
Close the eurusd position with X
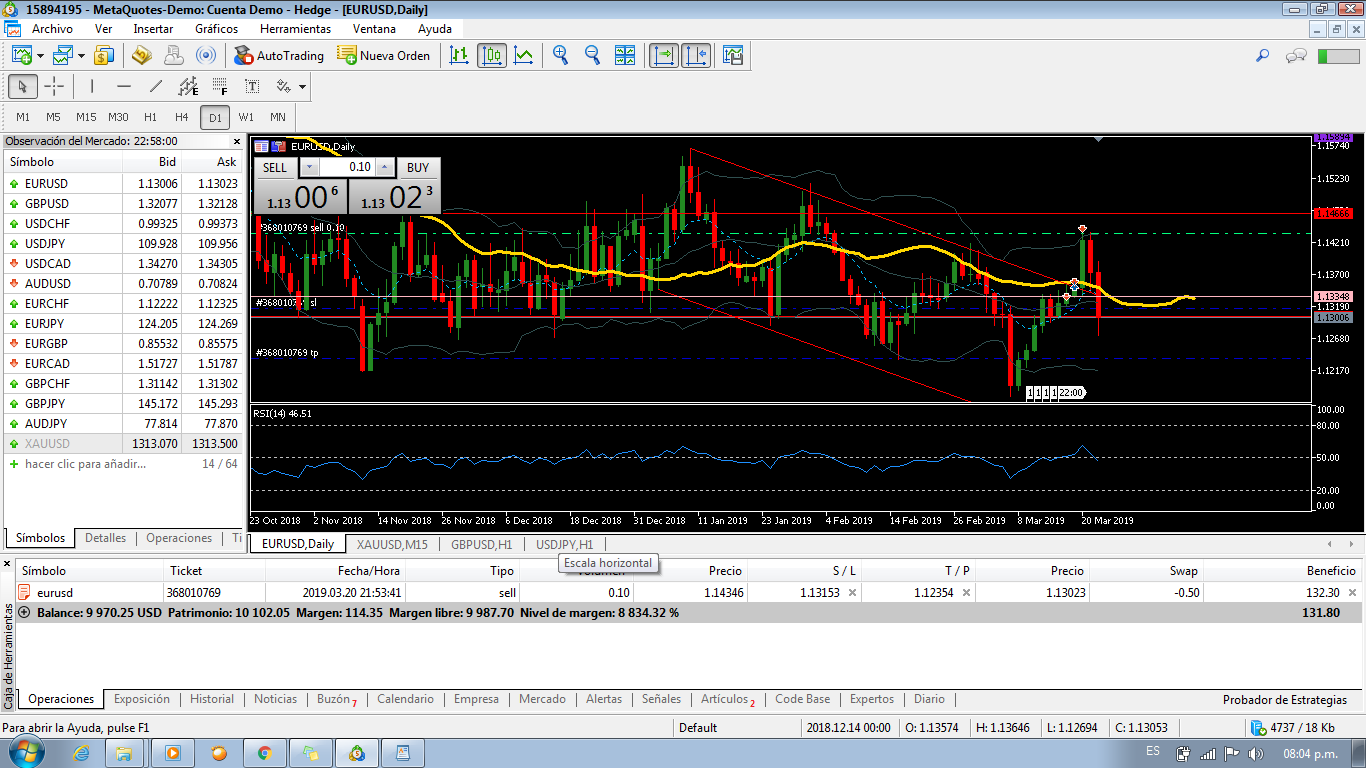[1353, 593]
